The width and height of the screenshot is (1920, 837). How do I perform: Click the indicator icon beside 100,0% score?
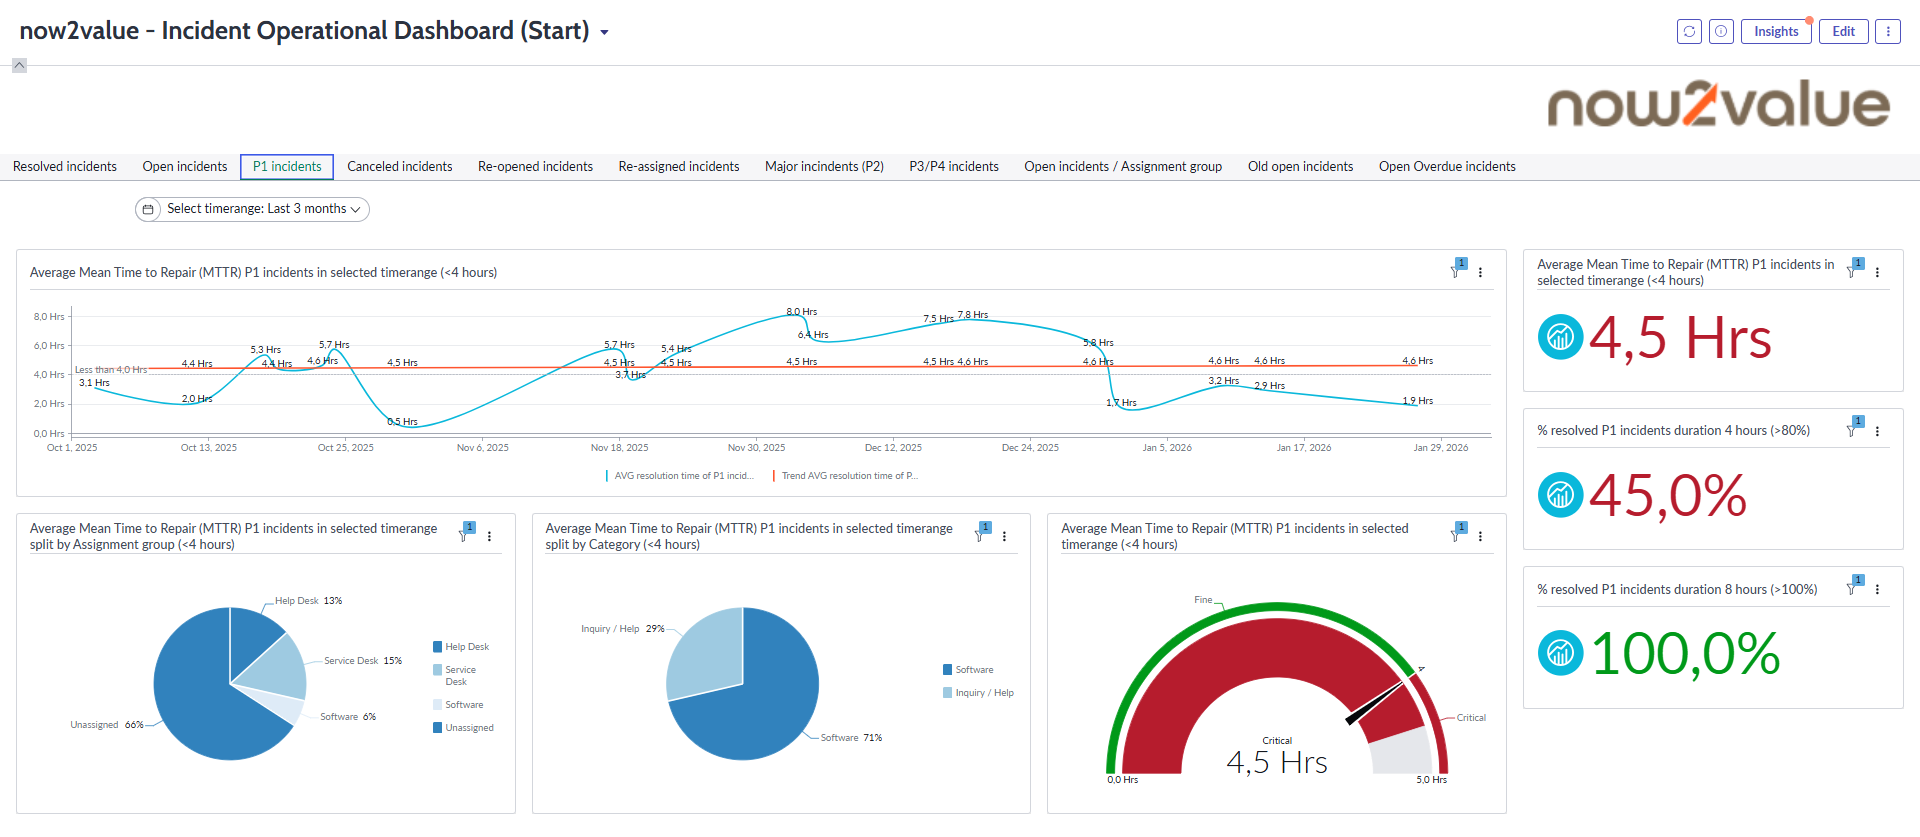(x=1560, y=653)
